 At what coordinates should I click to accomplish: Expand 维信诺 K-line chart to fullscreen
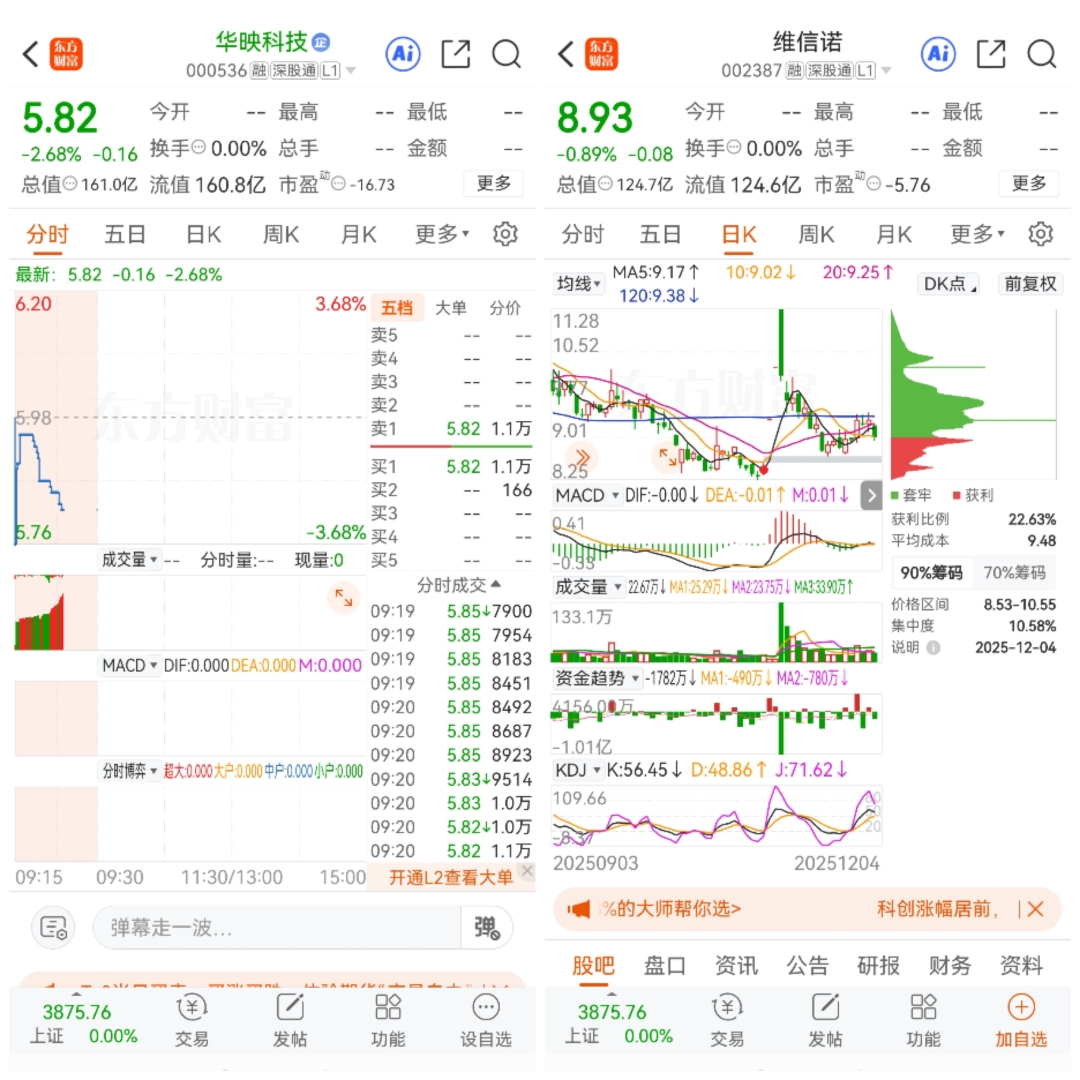(x=667, y=455)
